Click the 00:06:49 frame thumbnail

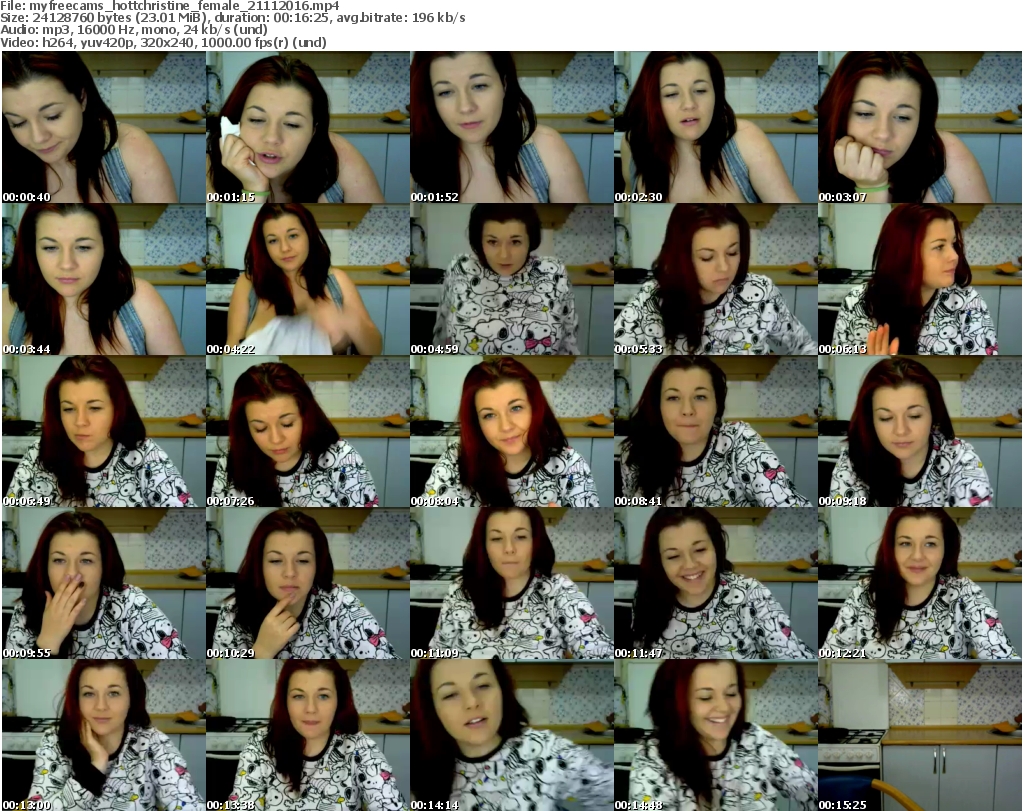pos(104,432)
